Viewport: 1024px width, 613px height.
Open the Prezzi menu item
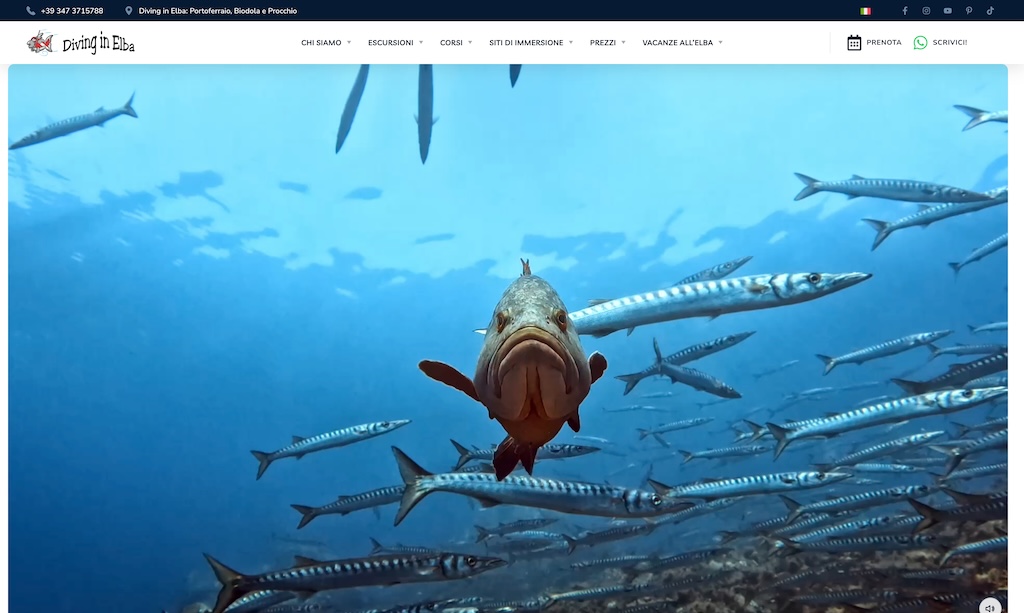click(x=603, y=43)
